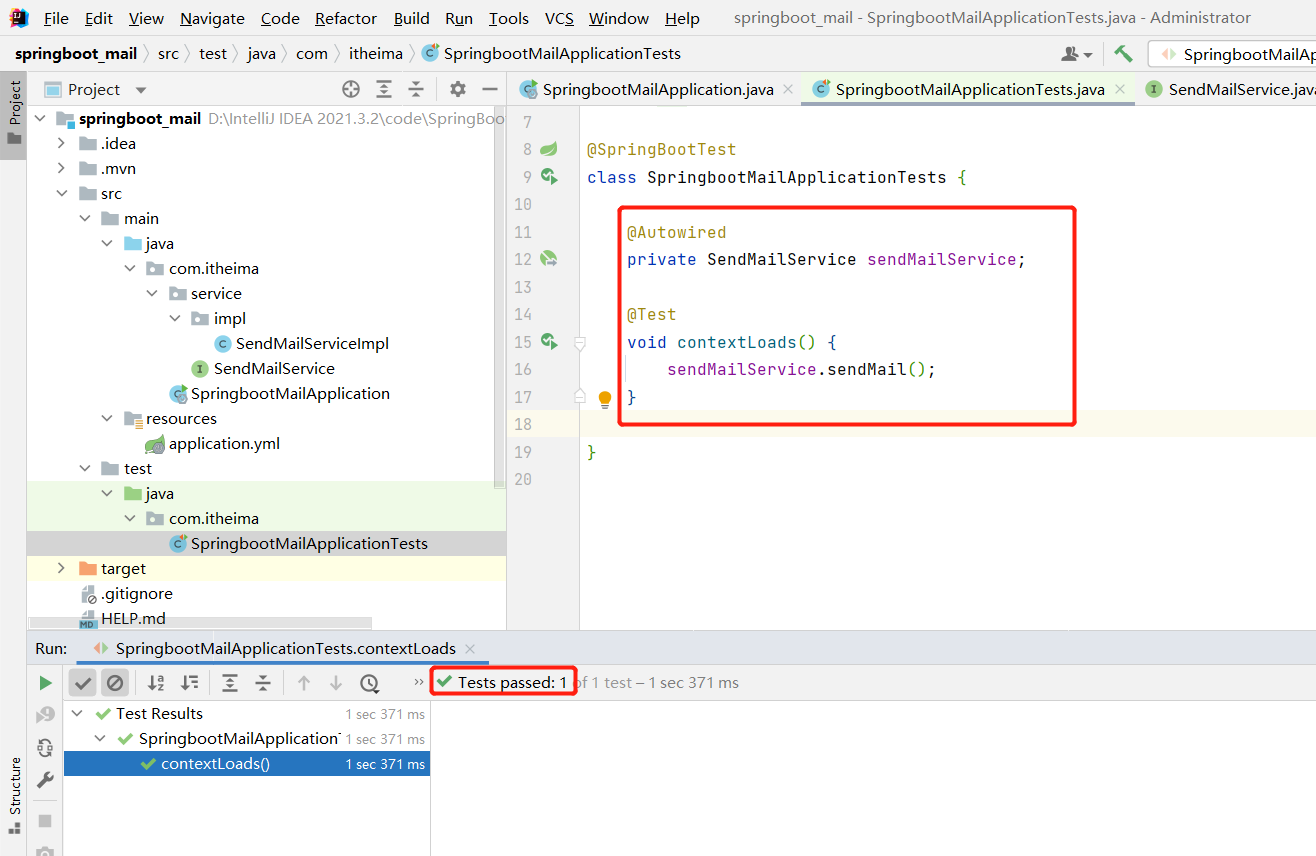1316x856 pixels.
Task: Switch to SendMailService.java editor tab
Action: point(1241,89)
